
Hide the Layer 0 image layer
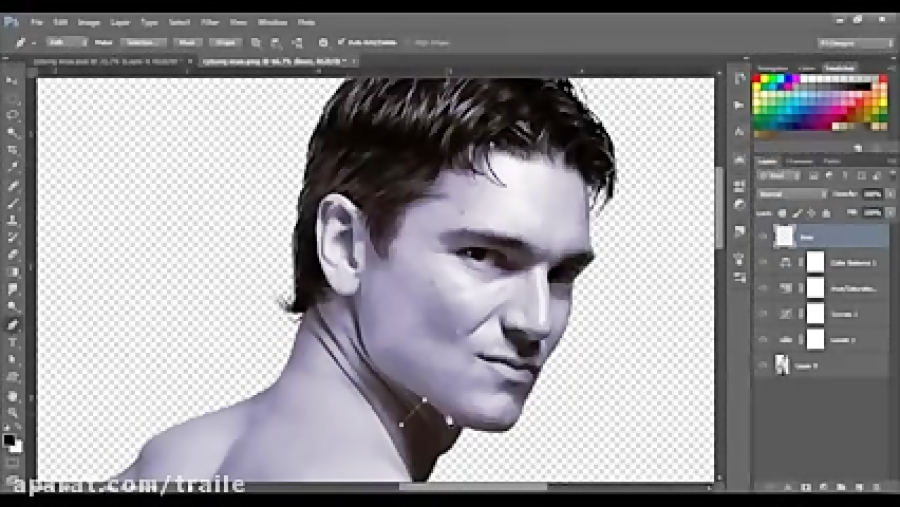763,365
